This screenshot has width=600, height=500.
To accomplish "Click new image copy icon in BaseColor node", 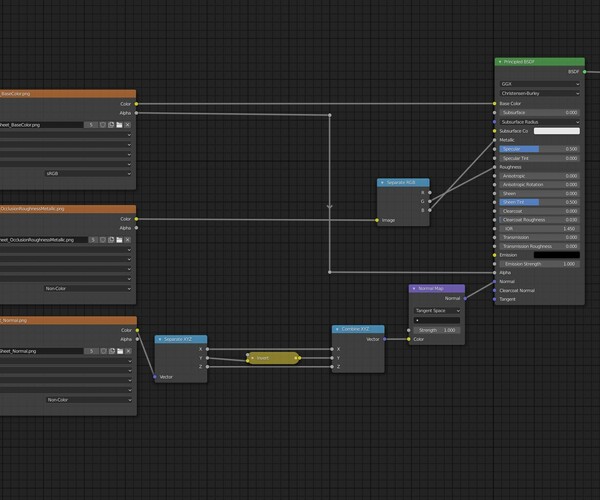I will 111,125.
